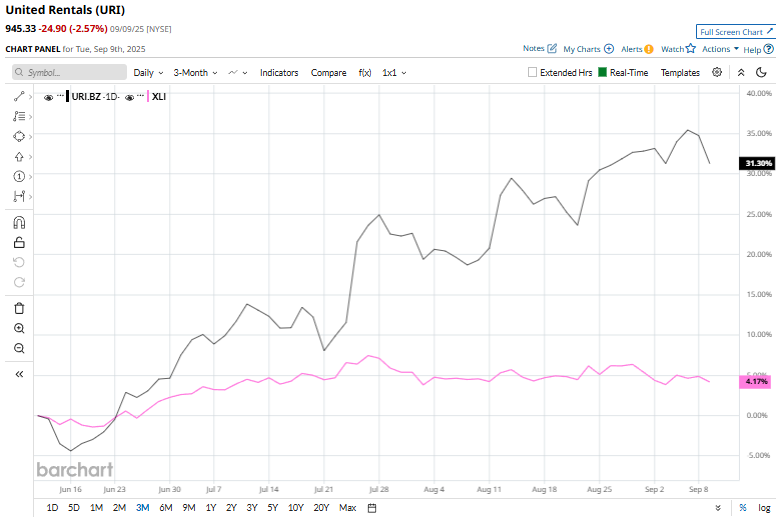Screen dimensions: 776x522
Task: Choose the arrow marker tool
Action: 19,157
